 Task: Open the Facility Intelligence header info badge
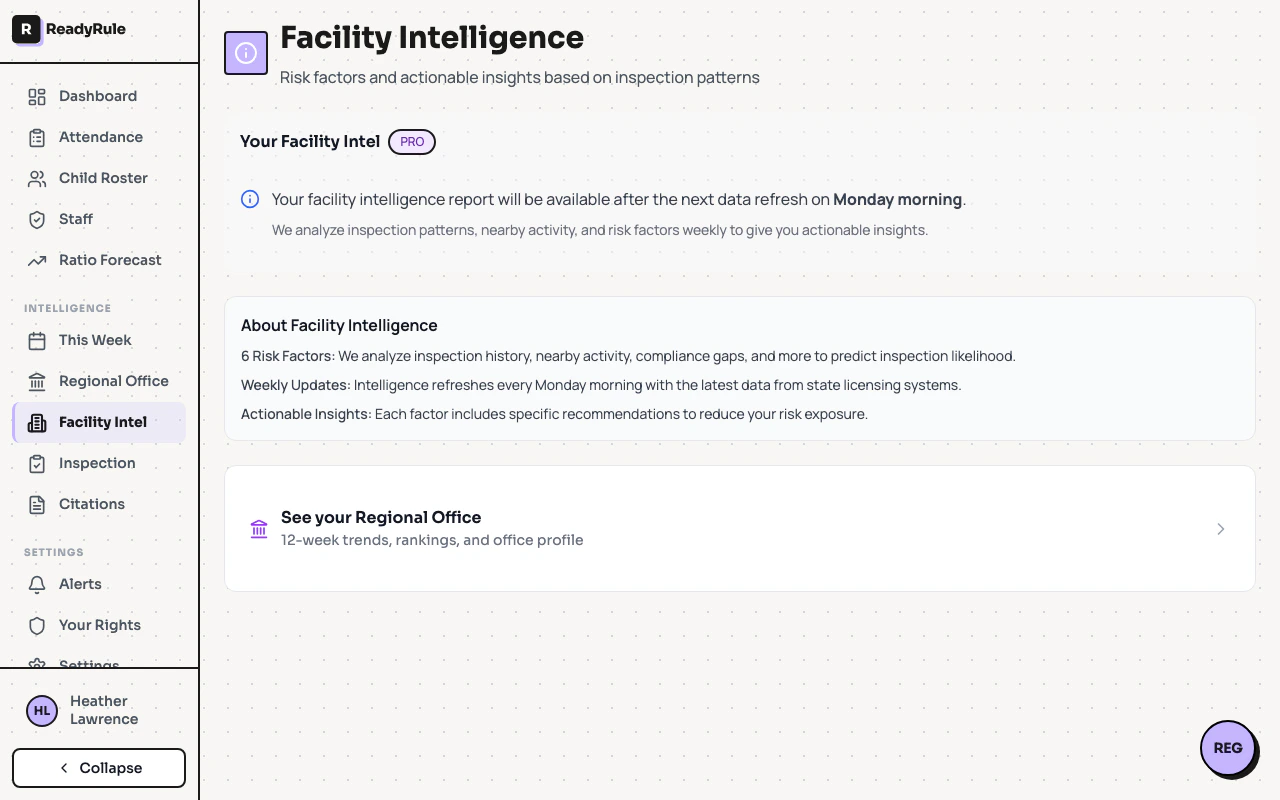pos(246,53)
